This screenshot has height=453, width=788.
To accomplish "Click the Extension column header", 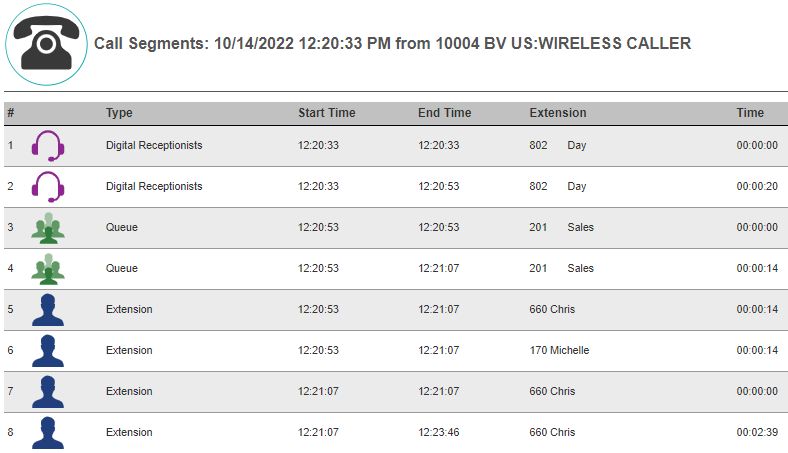I will pyautogui.click(x=558, y=113).
